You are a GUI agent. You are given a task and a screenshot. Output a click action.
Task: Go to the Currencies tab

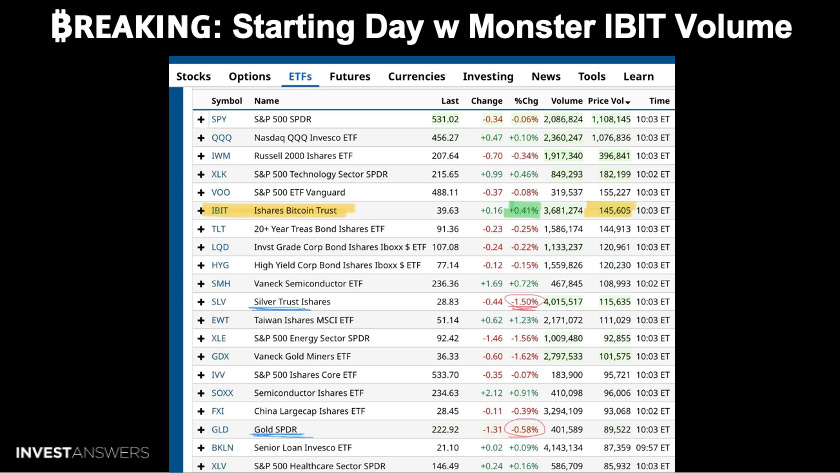[x=416, y=76]
